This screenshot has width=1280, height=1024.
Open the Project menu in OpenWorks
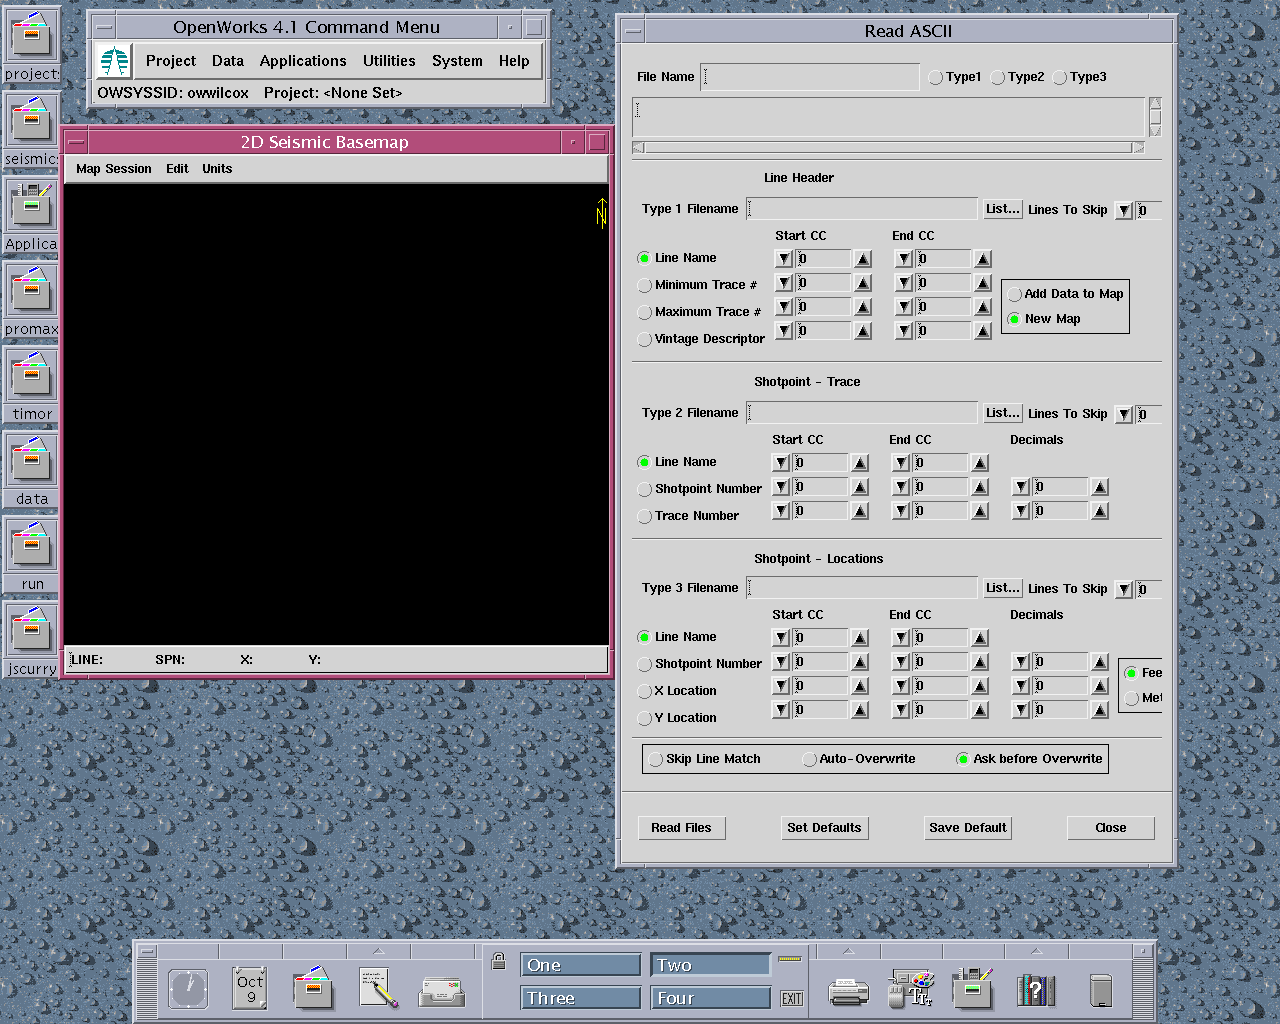[171, 61]
